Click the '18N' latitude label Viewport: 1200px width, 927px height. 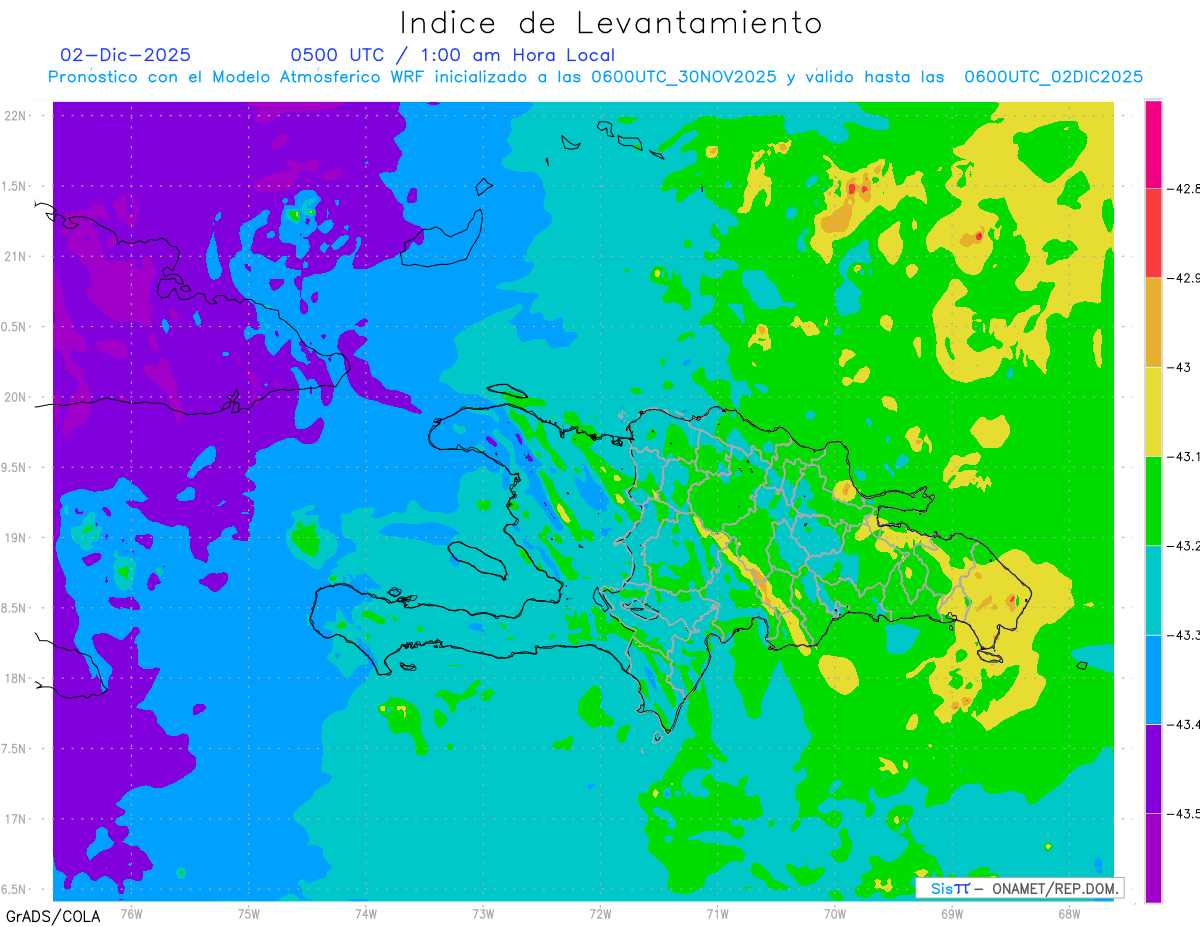click(16, 678)
